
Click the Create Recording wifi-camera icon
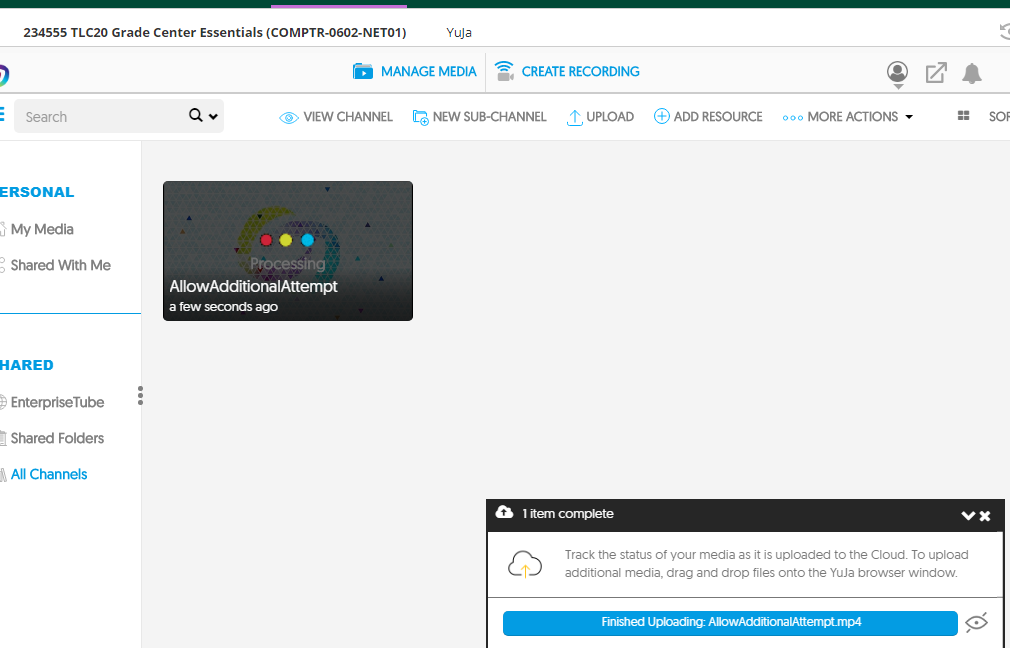504,71
